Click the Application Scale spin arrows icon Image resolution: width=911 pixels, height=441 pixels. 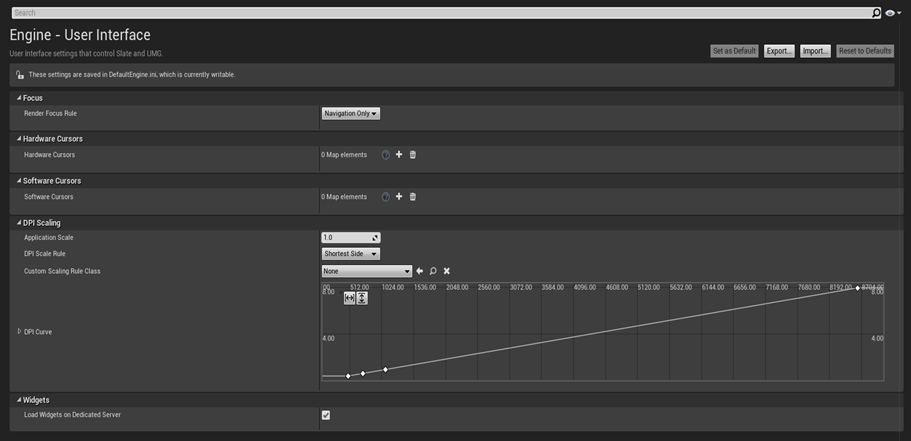[375, 238]
